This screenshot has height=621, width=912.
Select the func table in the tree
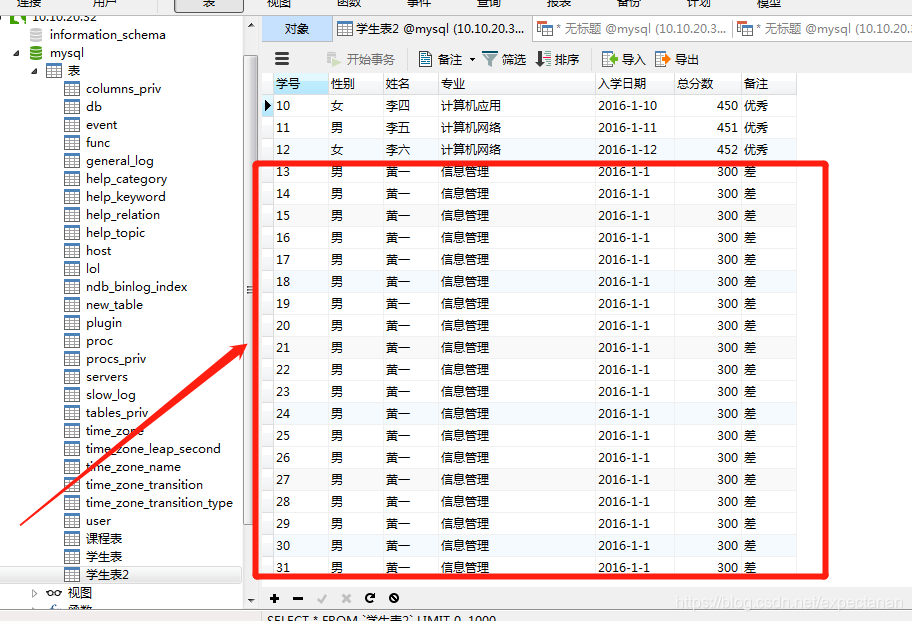tap(98, 143)
